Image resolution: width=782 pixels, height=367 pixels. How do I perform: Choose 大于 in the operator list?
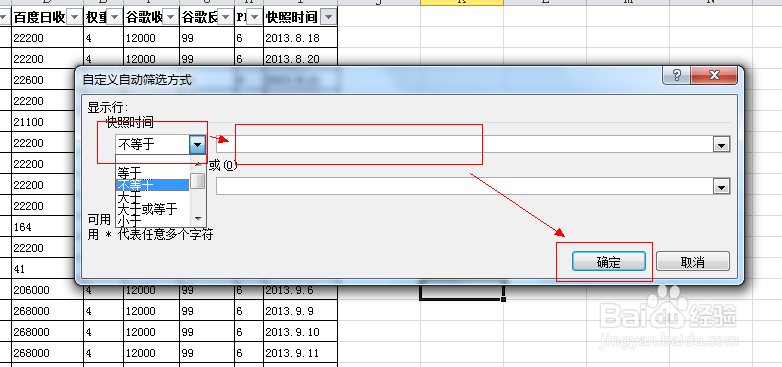click(x=153, y=197)
